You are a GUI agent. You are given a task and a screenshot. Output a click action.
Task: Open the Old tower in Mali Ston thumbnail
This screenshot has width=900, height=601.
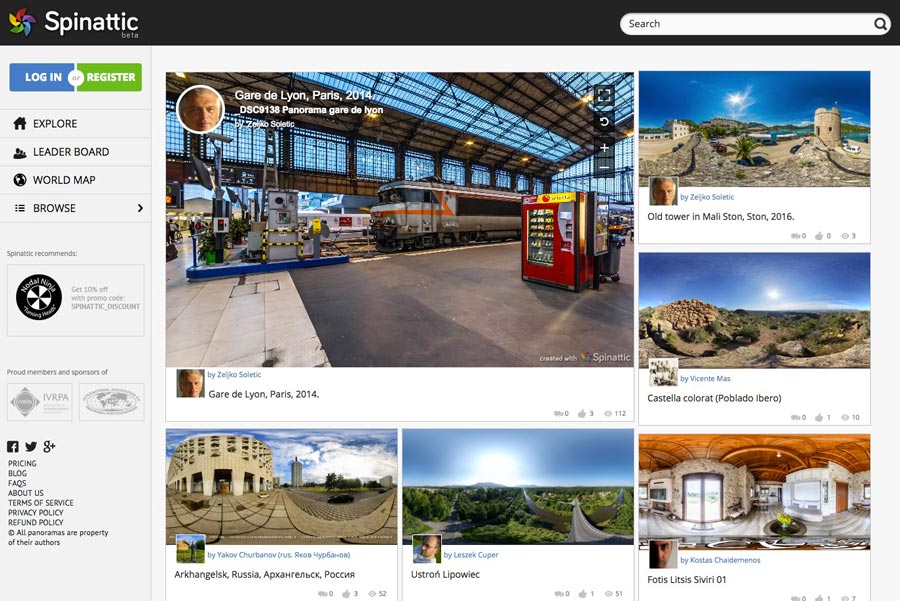tap(754, 129)
